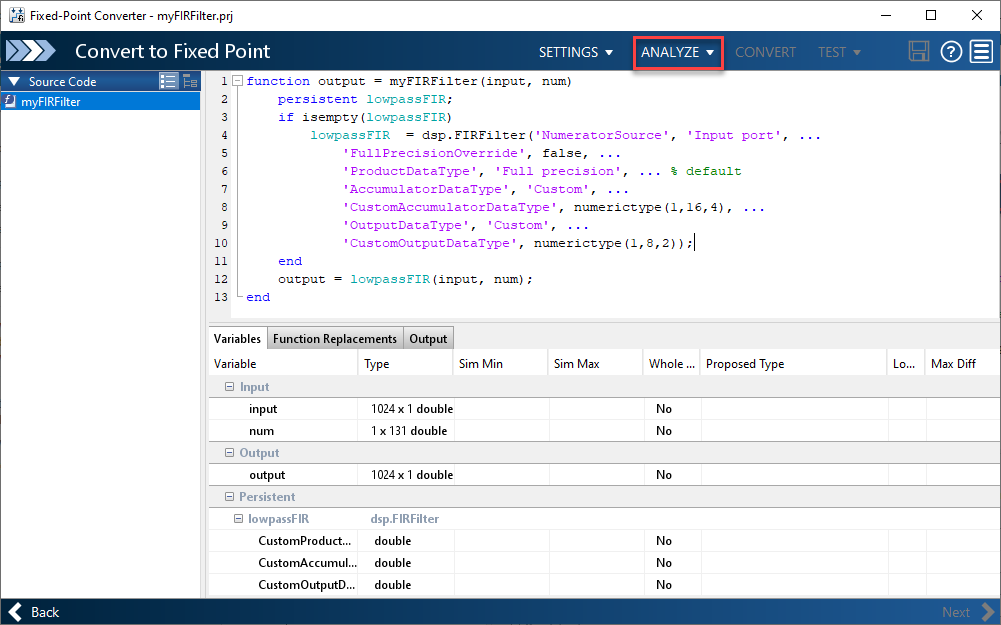Switch Source Code panel to list view

point(168,82)
